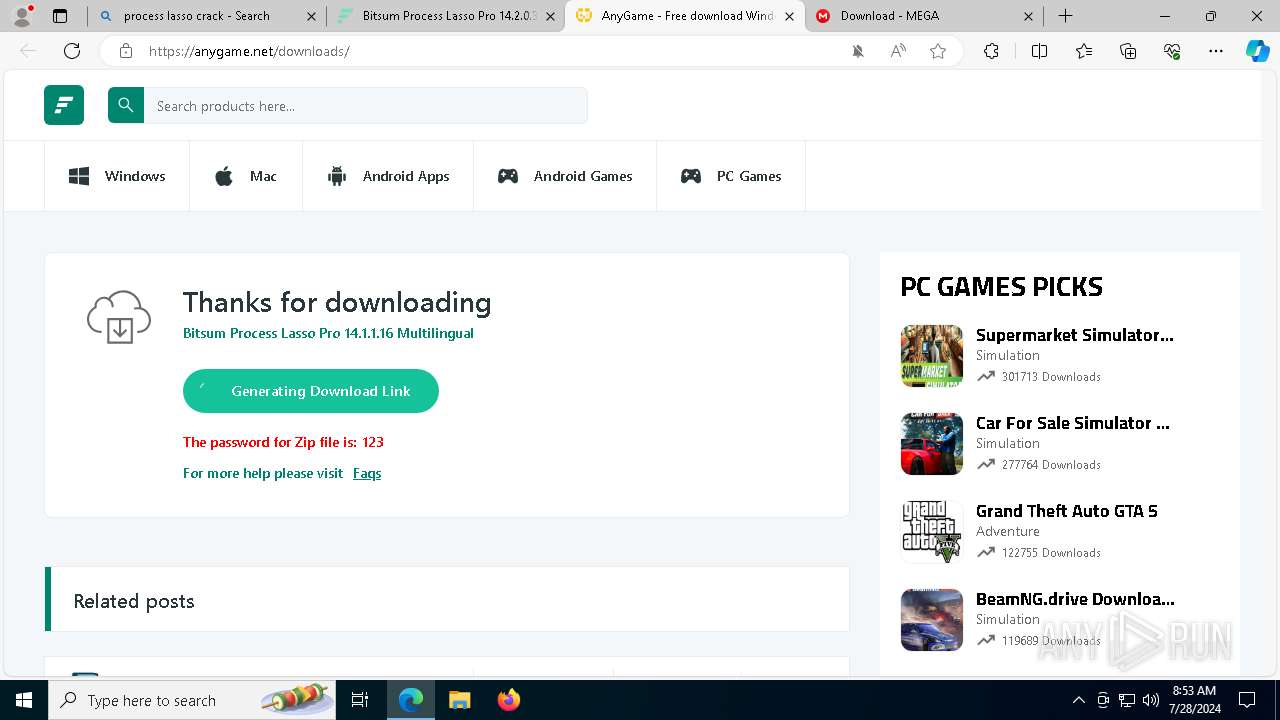Screen dimensions: 1280x720
Task: Open File Explorer from the taskbar
Action: (460, 700)
